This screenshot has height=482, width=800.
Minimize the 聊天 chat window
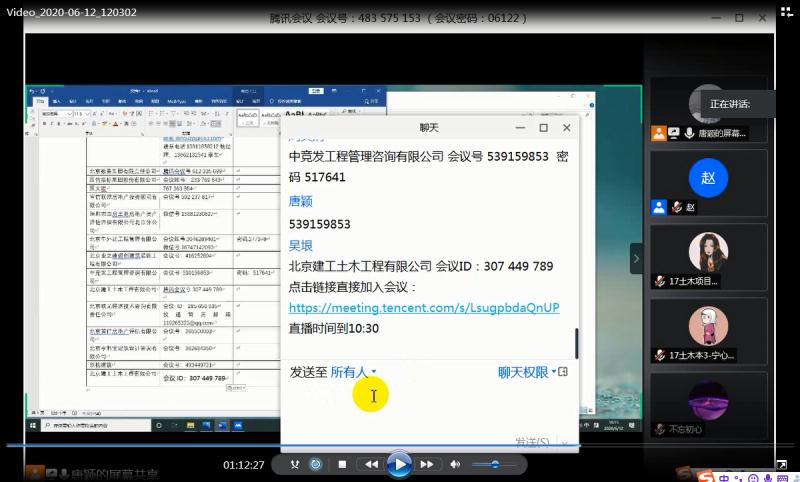tap(520, 128)
